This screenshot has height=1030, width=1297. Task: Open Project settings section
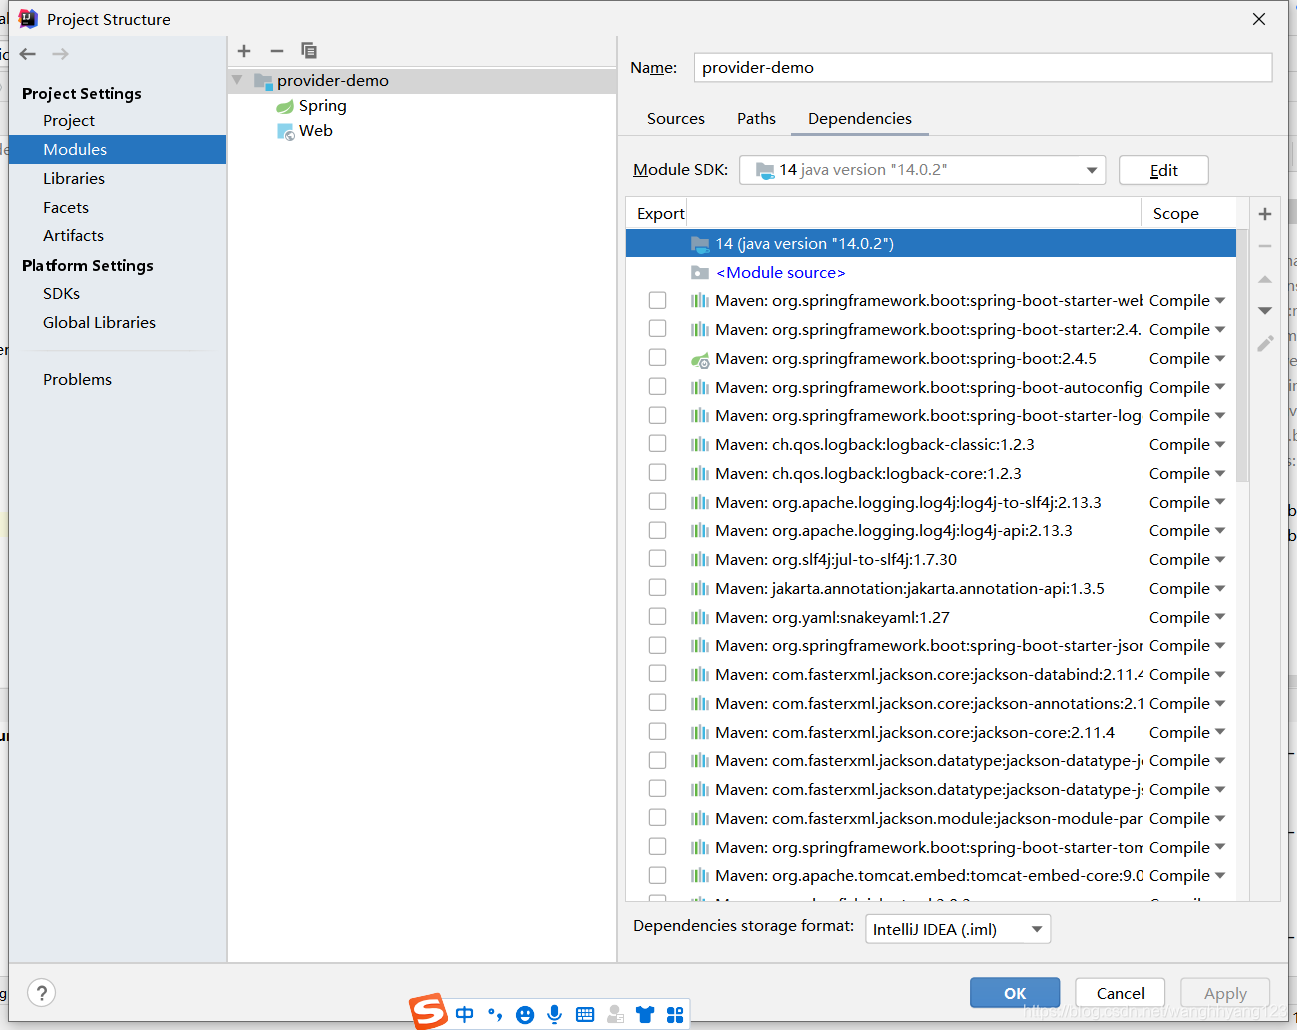point(69,120)
